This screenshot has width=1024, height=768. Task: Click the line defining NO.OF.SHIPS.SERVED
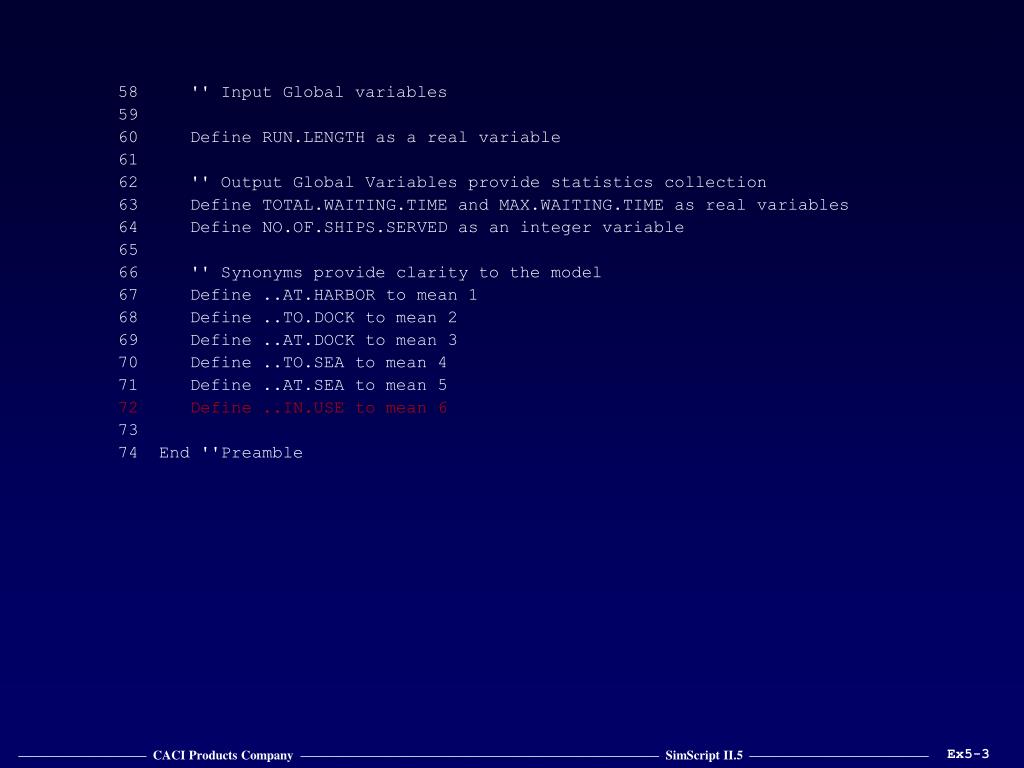pos(438,227)
